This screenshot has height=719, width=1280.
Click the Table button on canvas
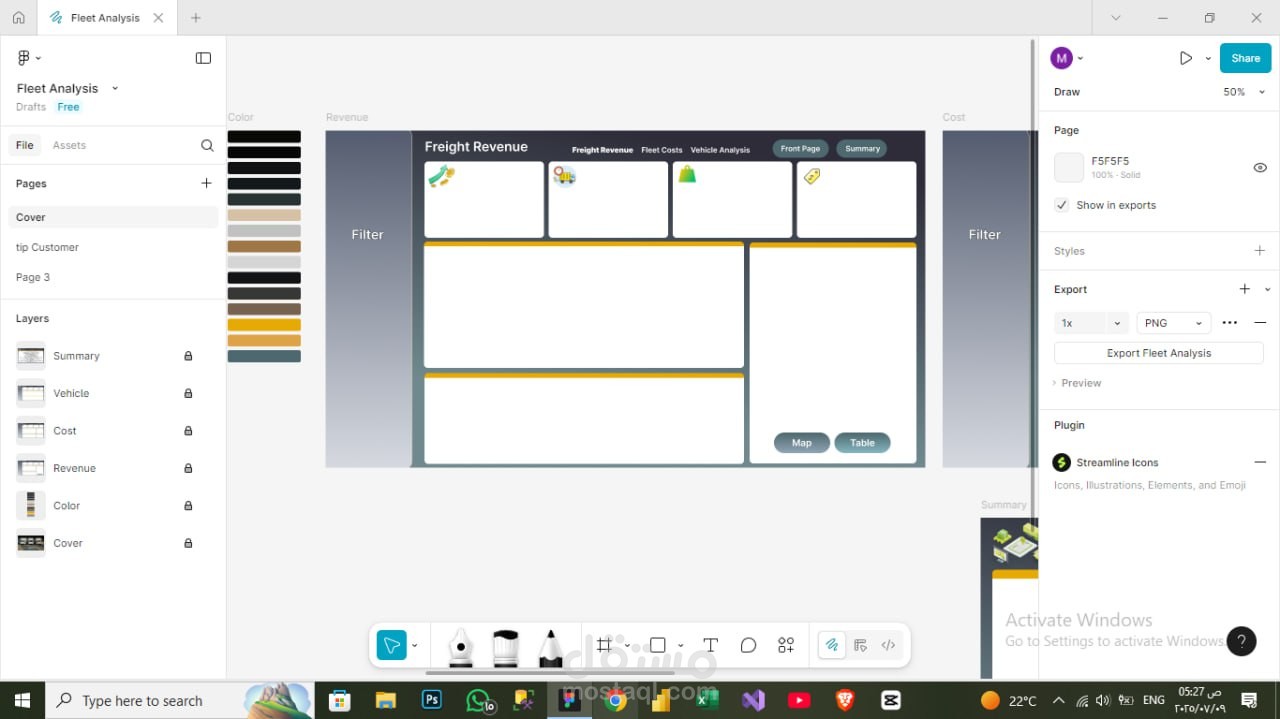pos(862,443)
